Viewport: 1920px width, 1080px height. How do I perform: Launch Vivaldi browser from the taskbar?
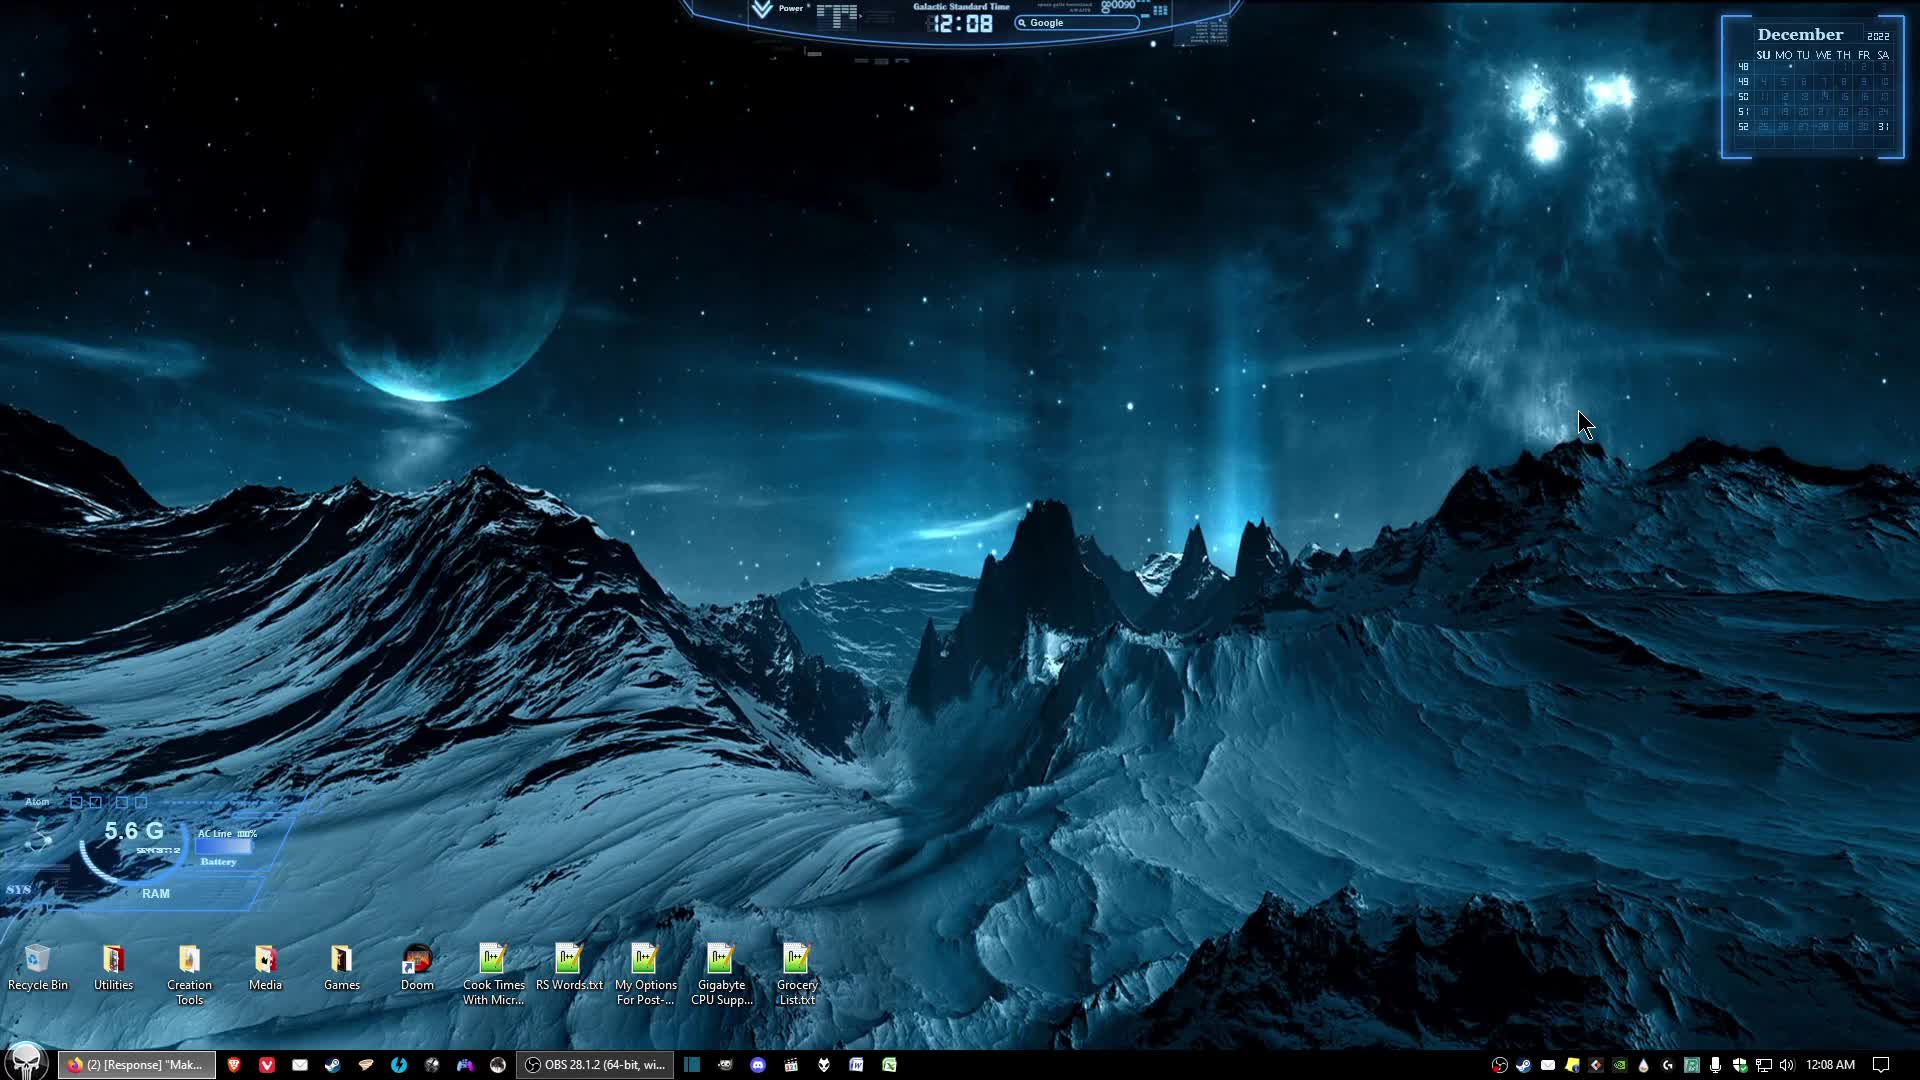[x=267, y=1065]
